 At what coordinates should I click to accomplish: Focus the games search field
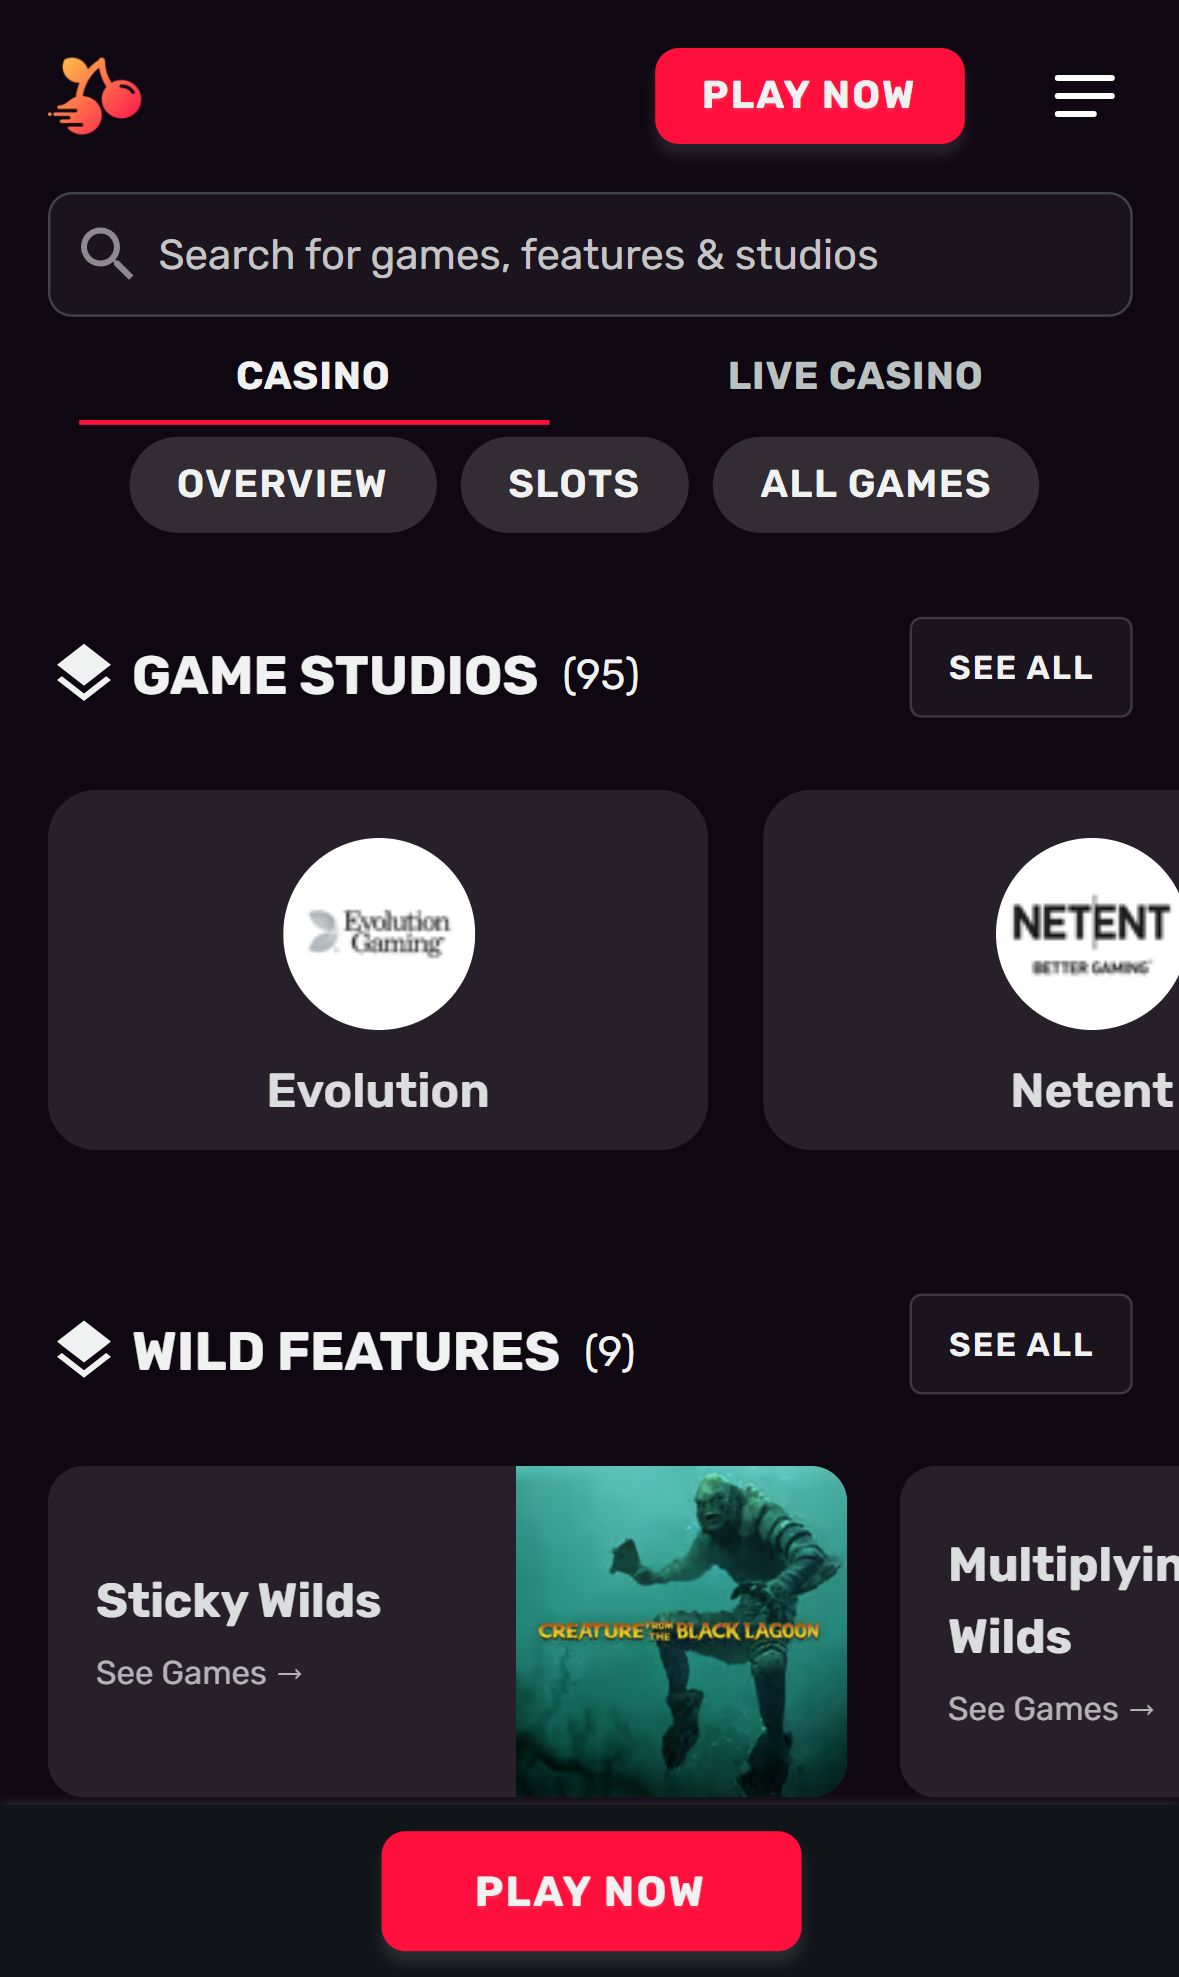pos(590,255)
